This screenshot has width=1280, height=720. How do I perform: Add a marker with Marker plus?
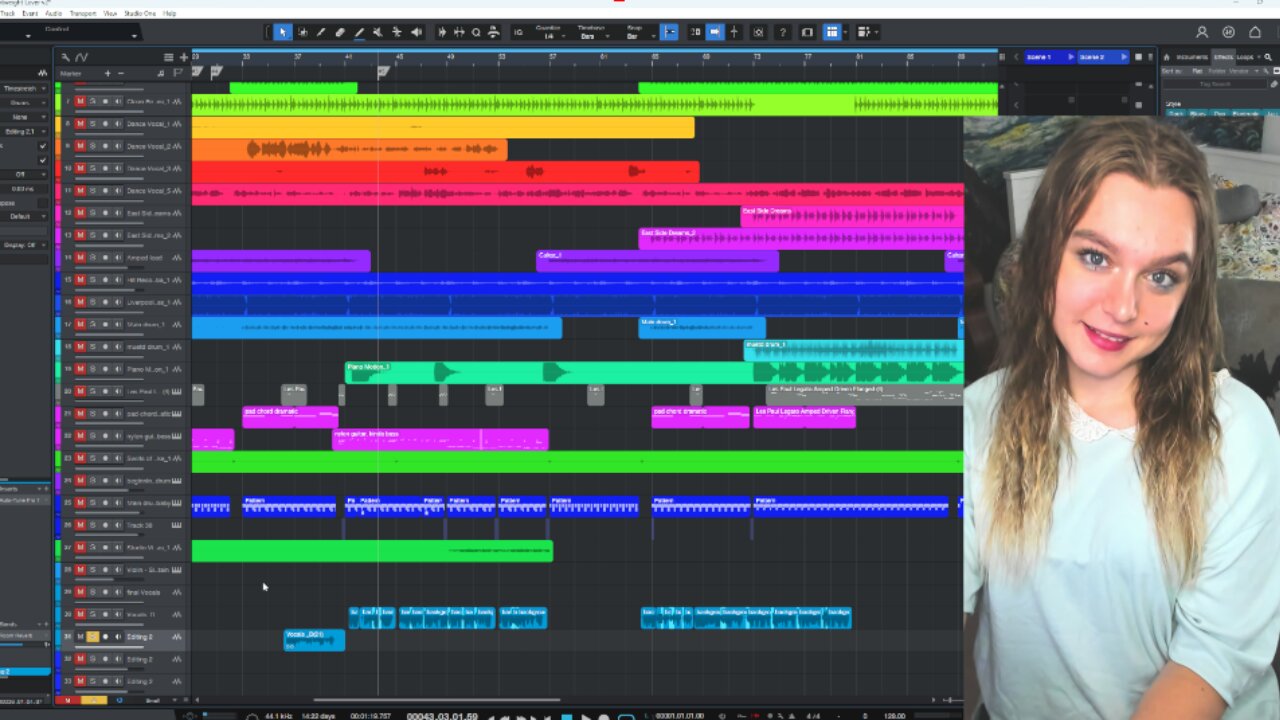(x=108, y=73)
